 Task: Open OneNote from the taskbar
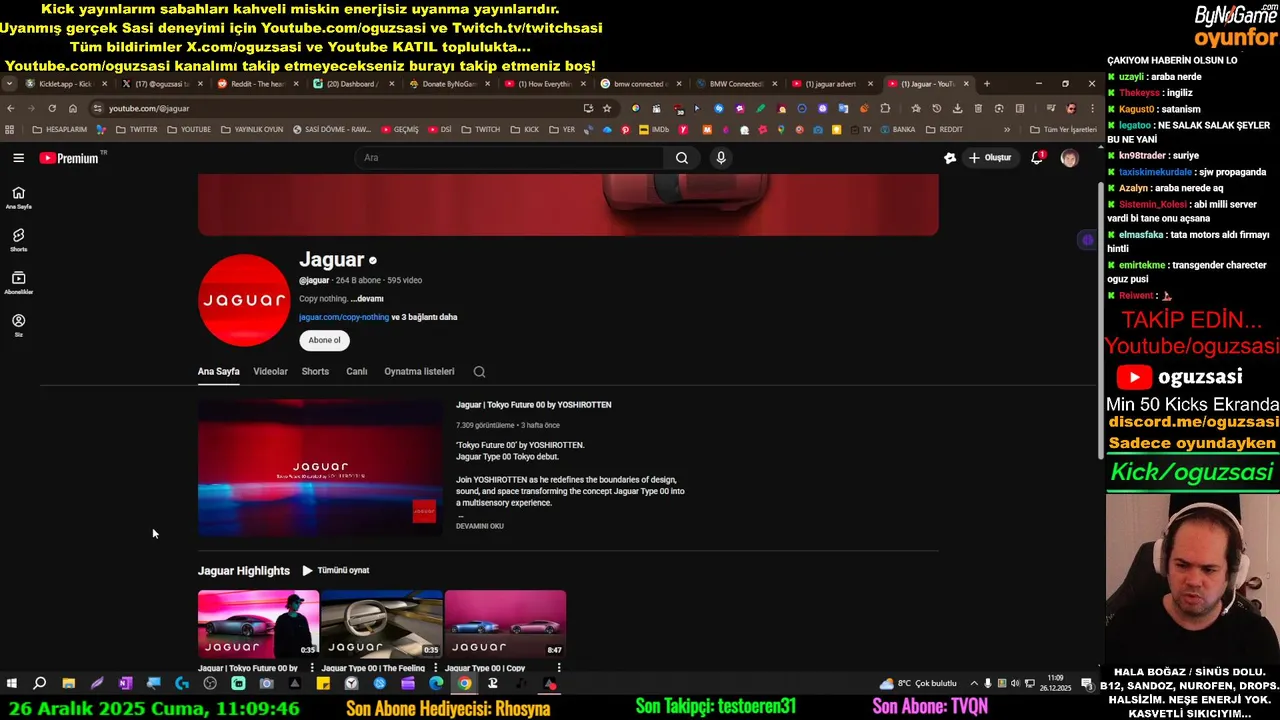click(x=125, y=684)
